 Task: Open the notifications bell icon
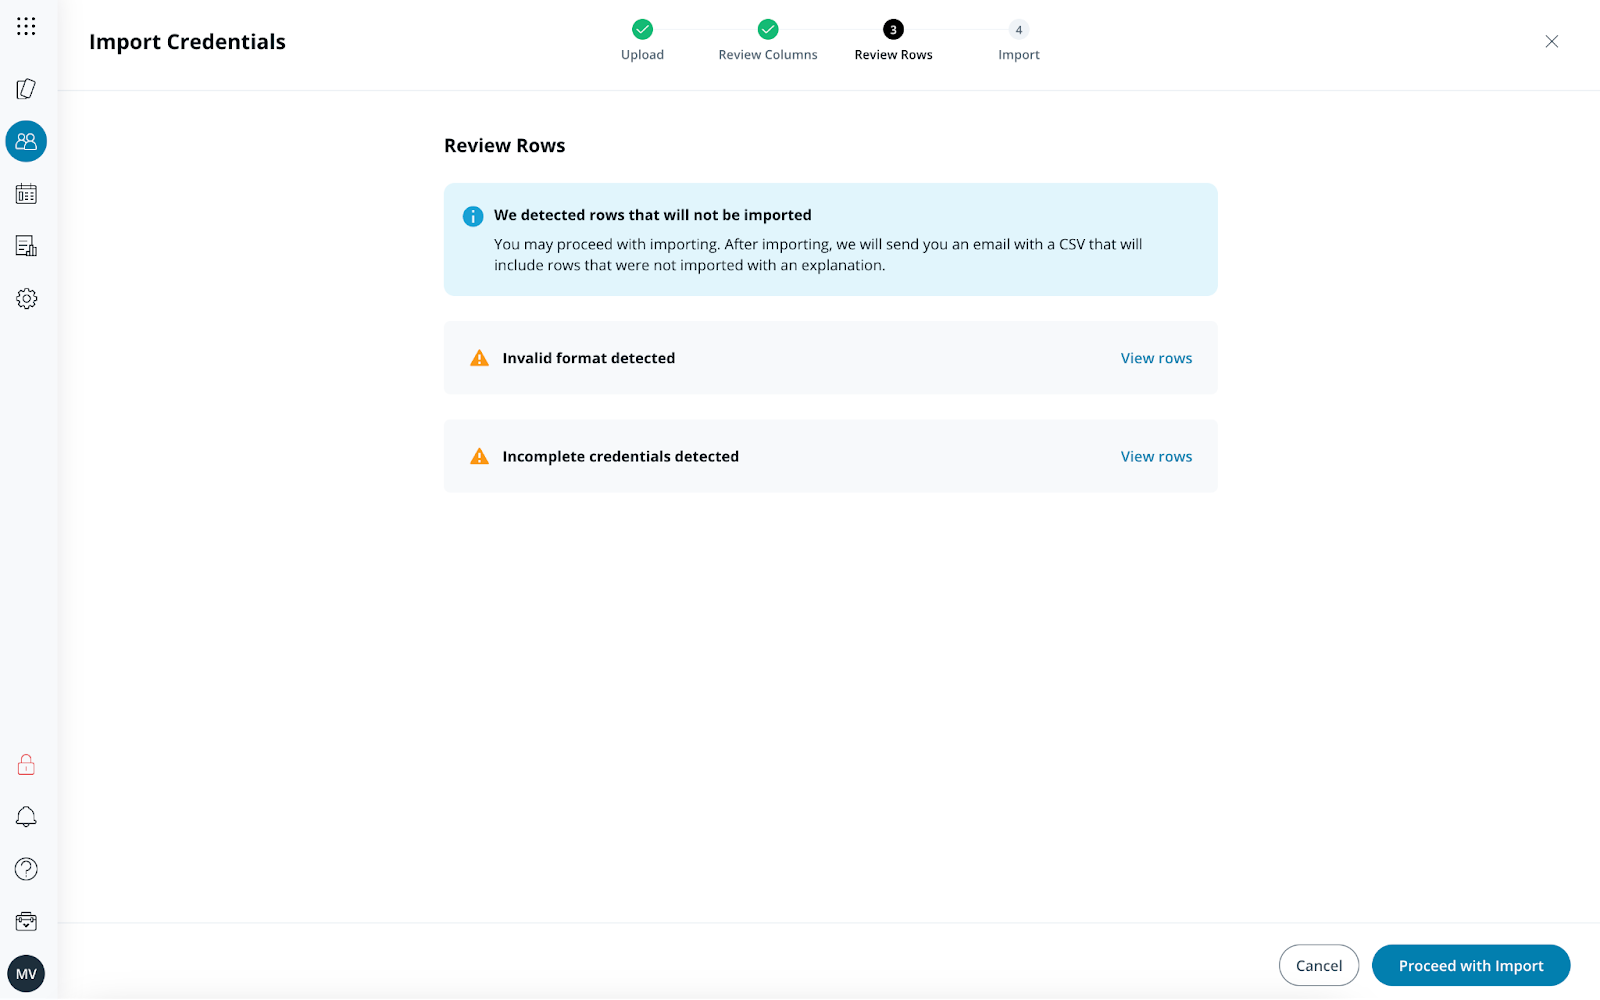tap(26, 817)
